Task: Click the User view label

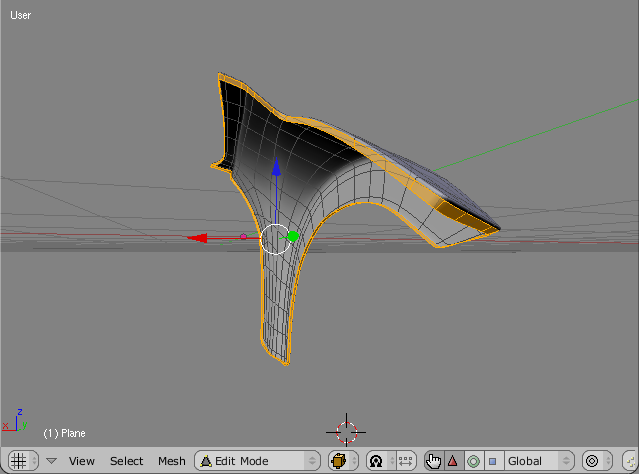Action: pyautogui.click(x=20, y=15)
